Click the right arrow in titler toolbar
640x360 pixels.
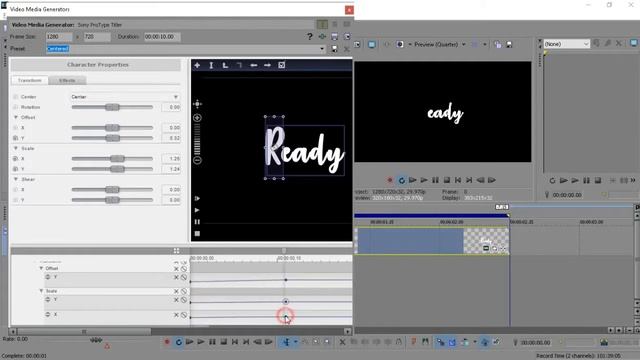tap(267, 65)
